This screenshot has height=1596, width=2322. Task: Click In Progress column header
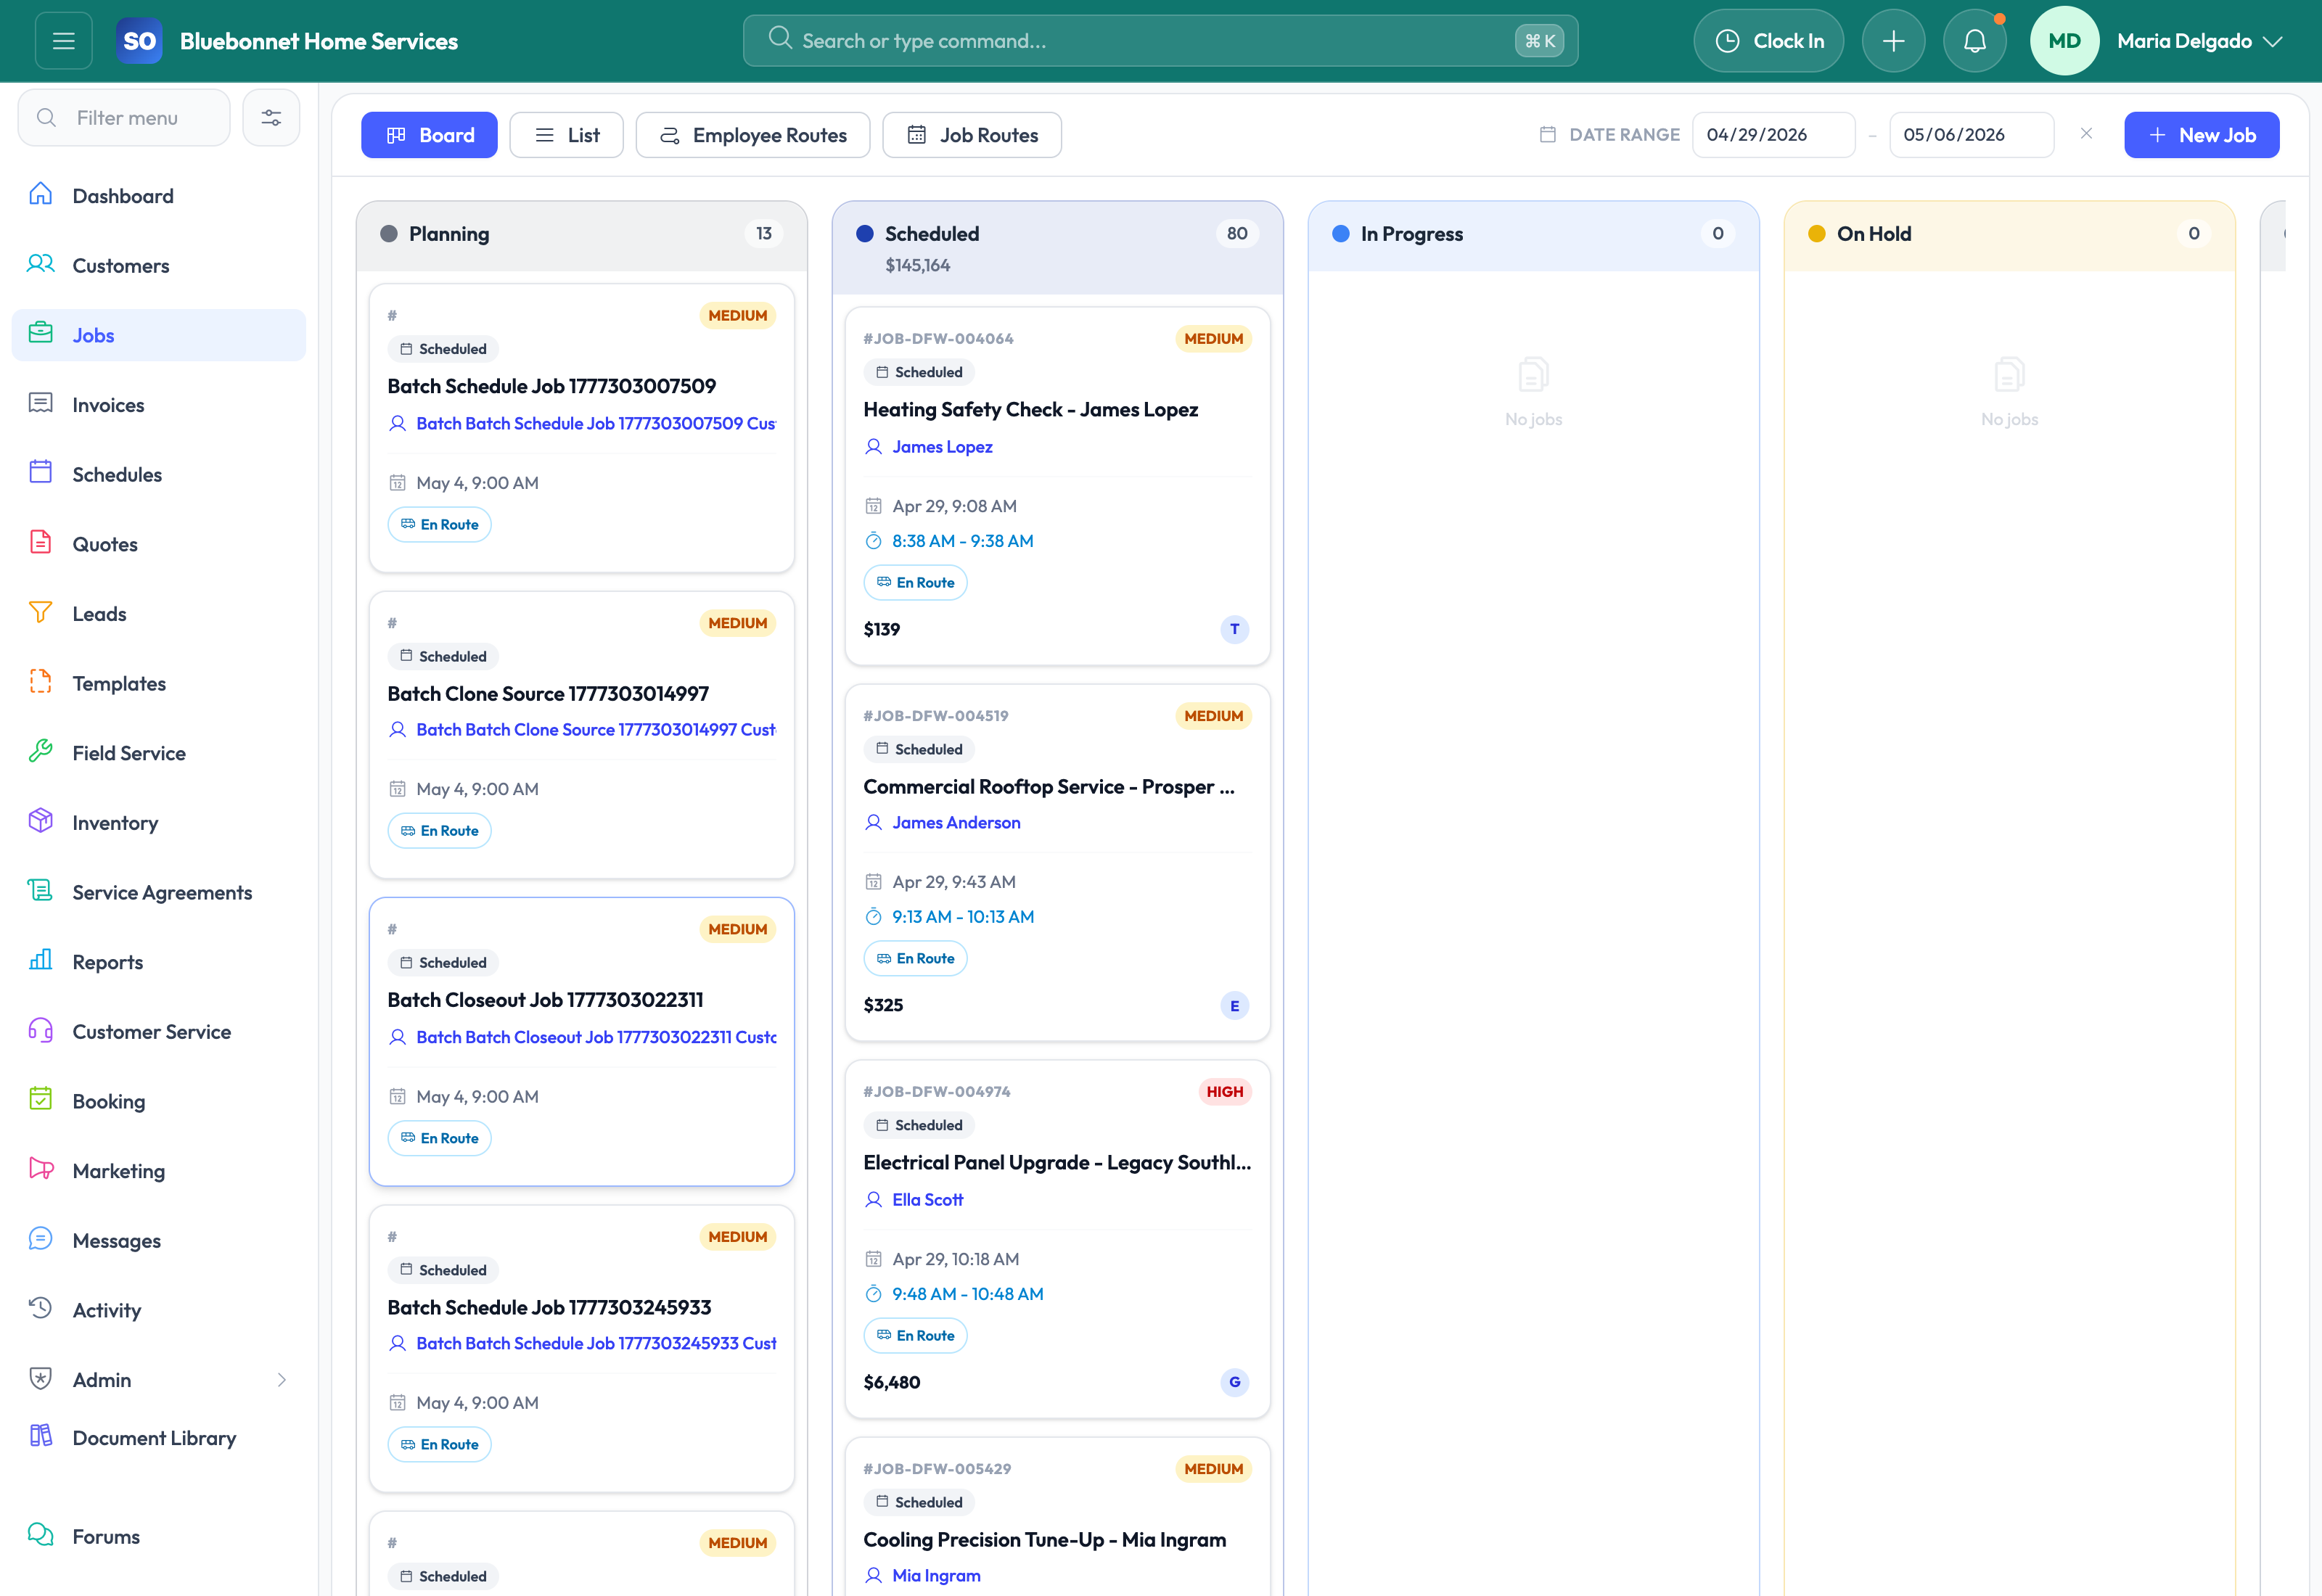1533,234
